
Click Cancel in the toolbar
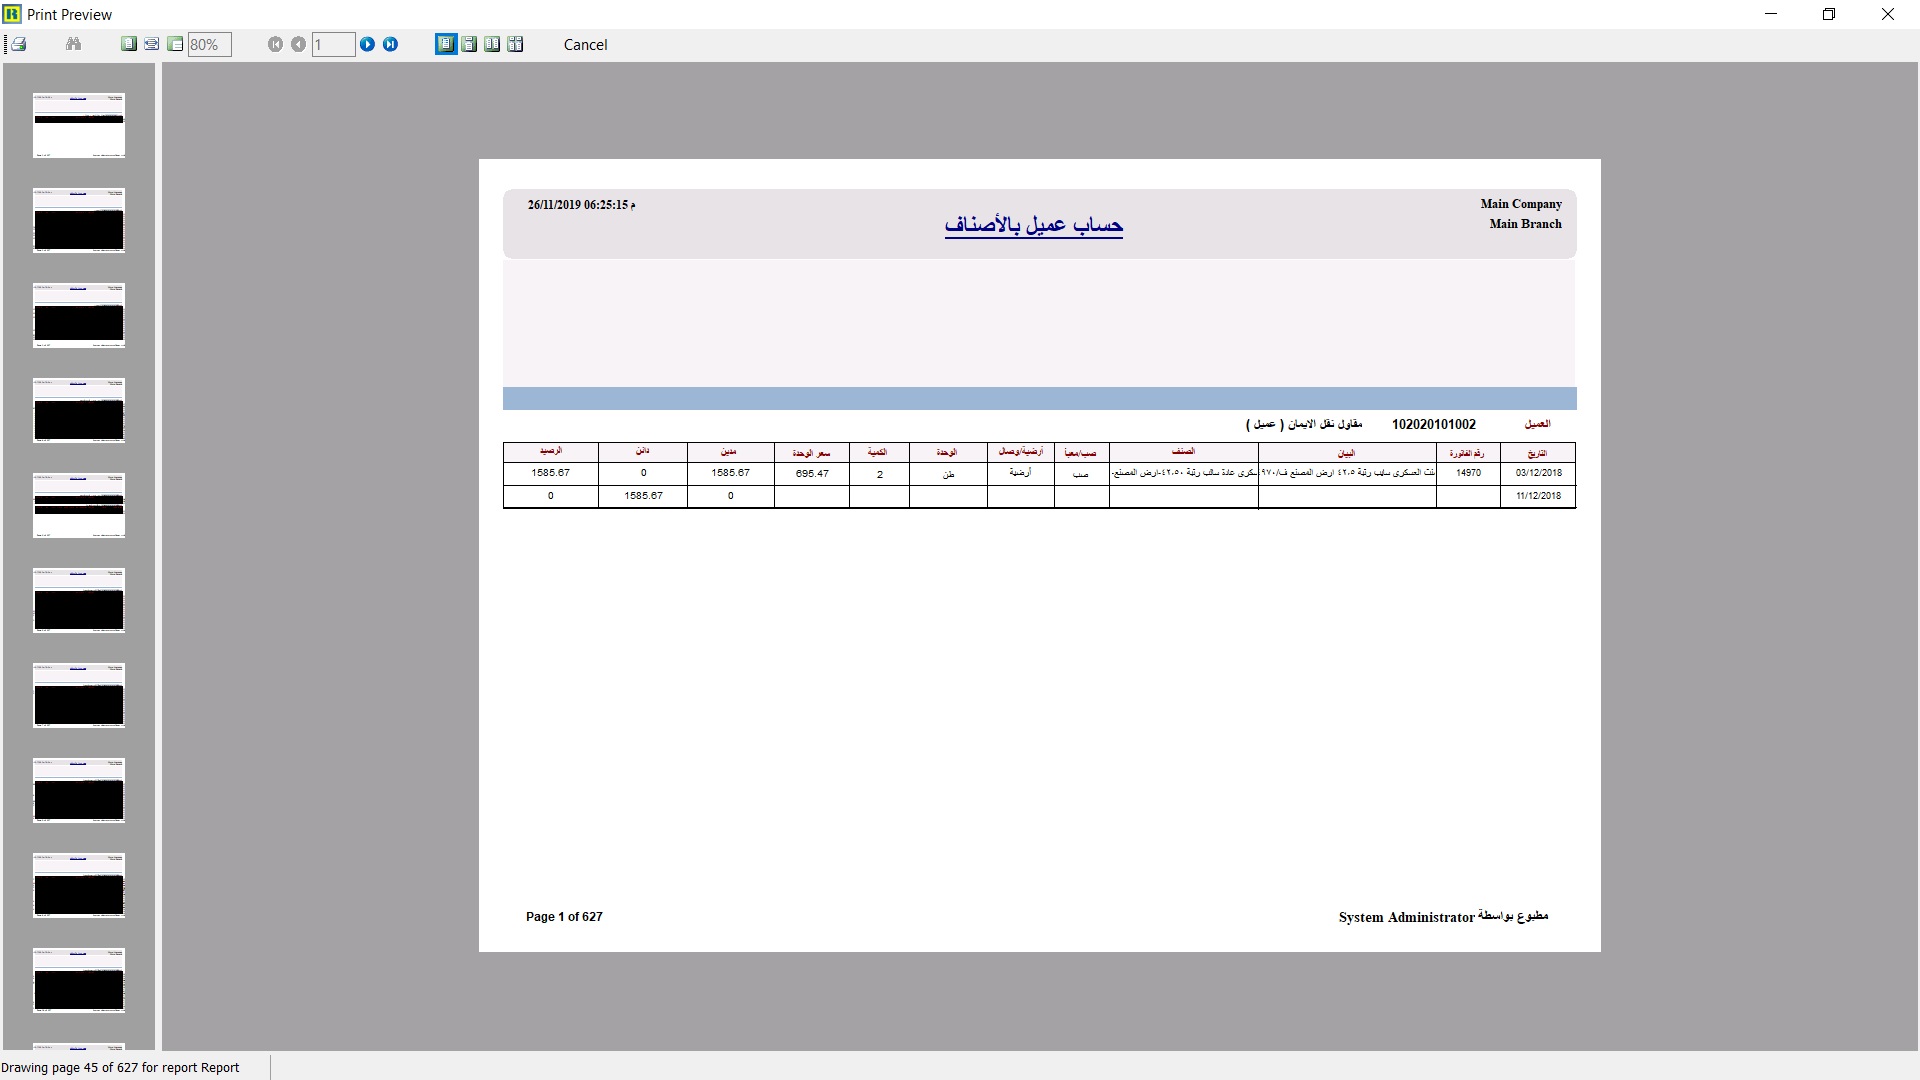585,45
